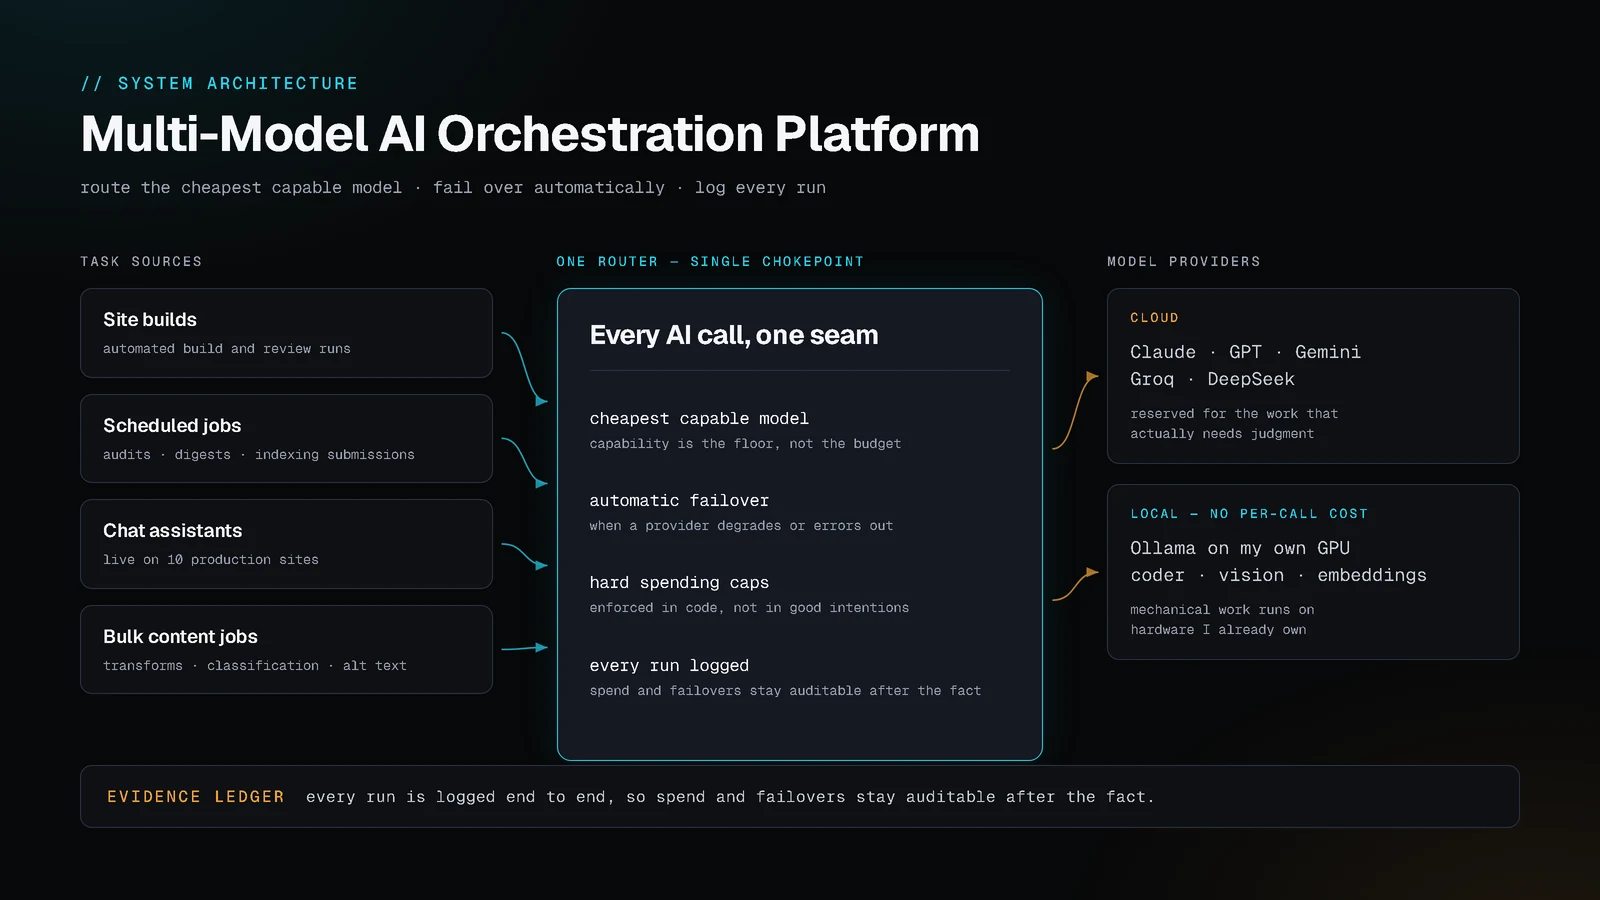Click the 'CLOUD' label
Image resolution: width=1600 pixels, height=900 pixels.
[x=1155, y=318]
